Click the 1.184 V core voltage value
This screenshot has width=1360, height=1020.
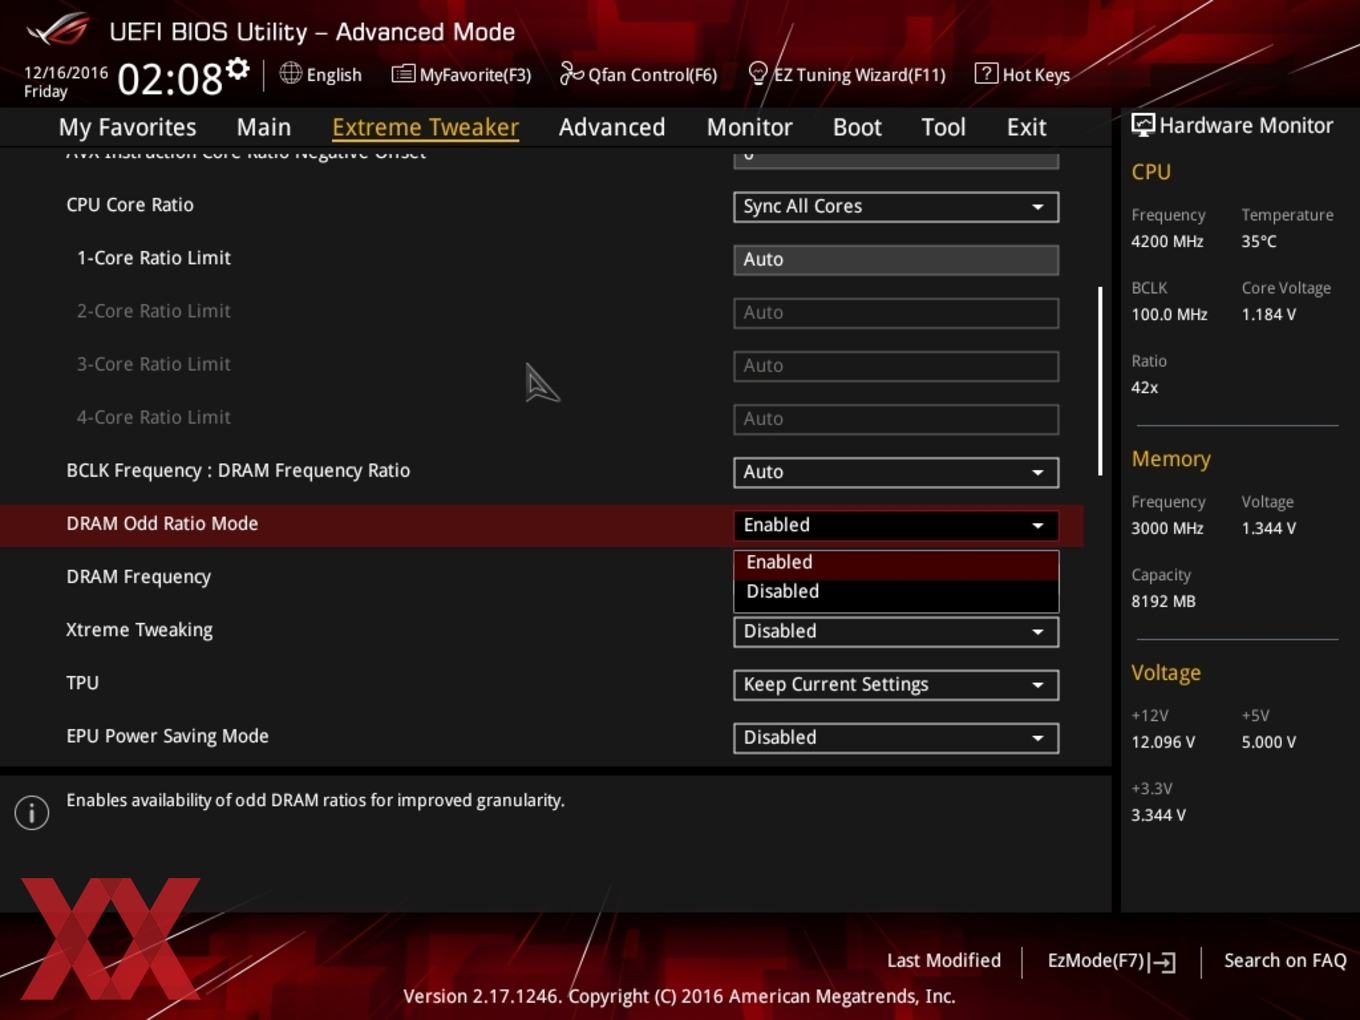pyautogui.click(x=1269, y=314)
